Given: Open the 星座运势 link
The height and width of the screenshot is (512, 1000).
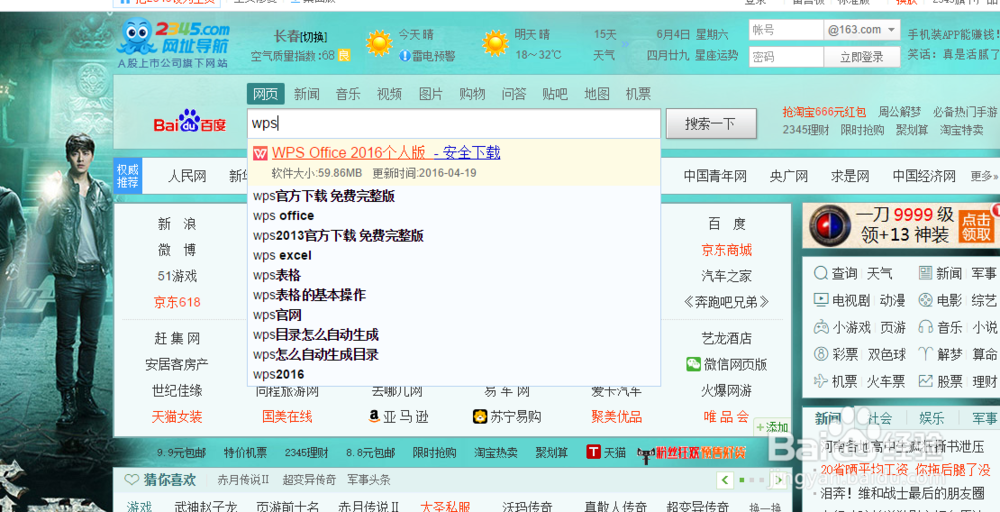Looking at the screenshot, I should [717, 55].
